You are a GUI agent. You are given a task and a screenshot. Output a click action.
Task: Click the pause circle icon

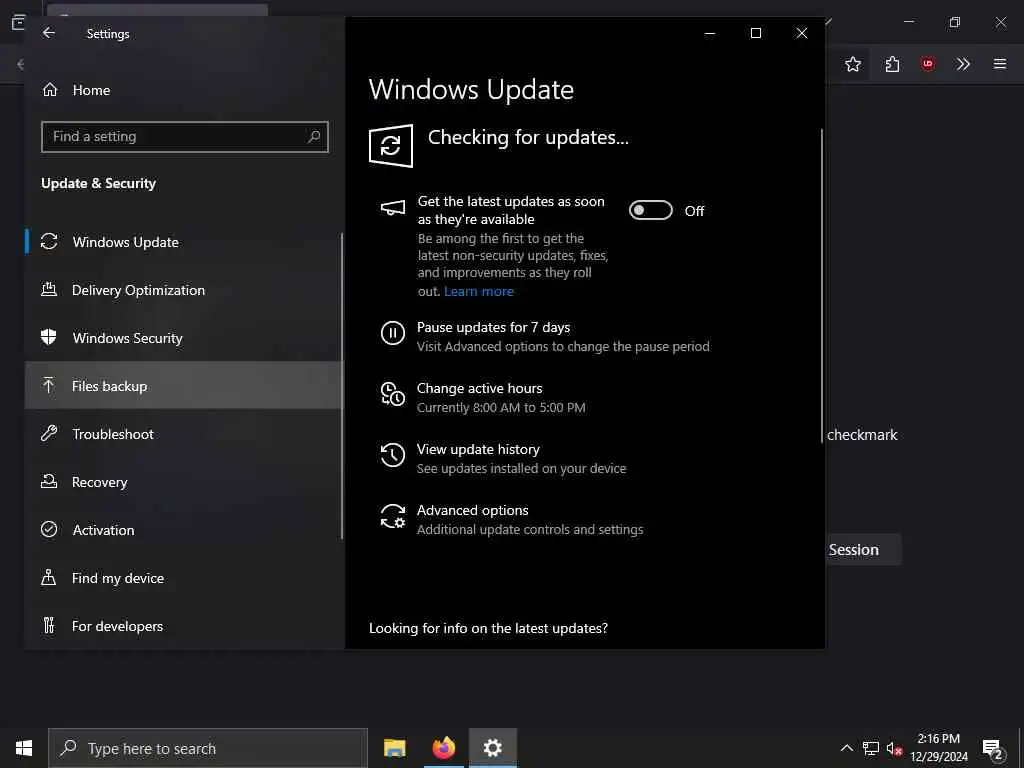(392, 333)
